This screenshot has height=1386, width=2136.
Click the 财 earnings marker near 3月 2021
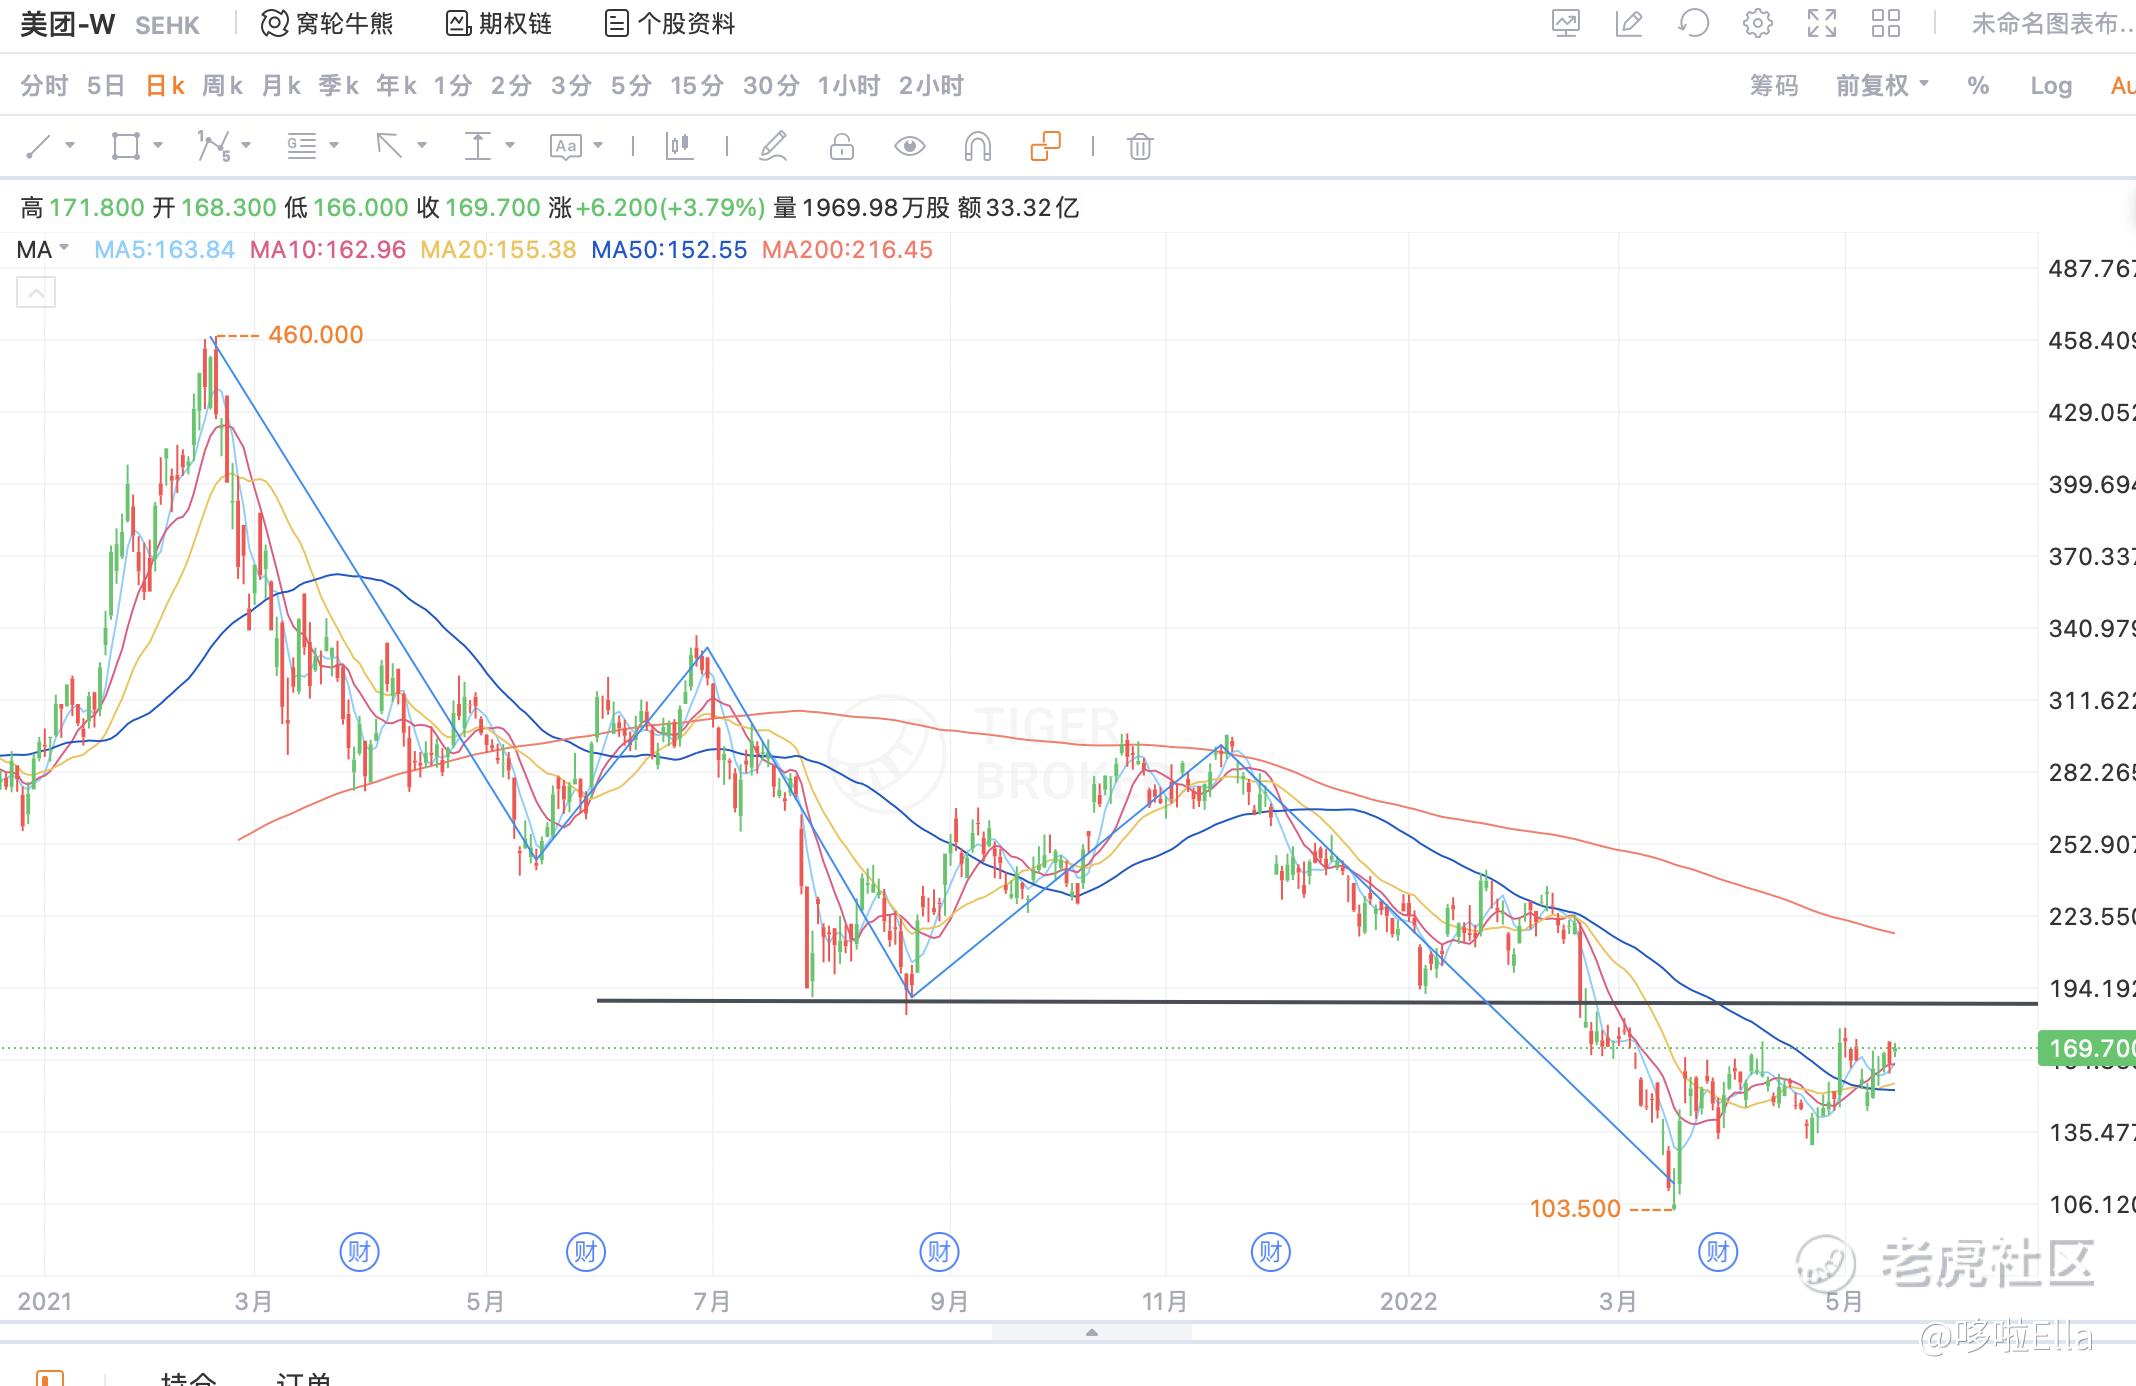click(359, 1251)
